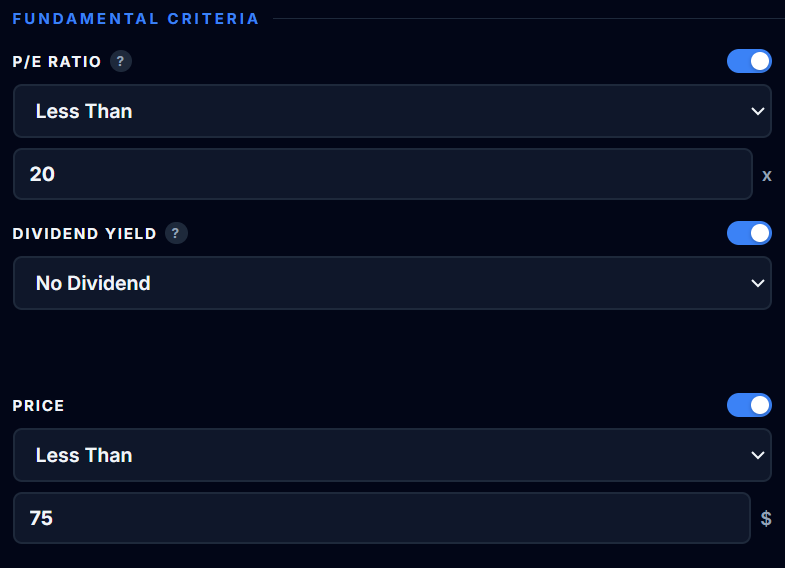Screen dimensions: 785x568
Task: Open the P/E Ratio 'Less Than' dropdown
Action: pyautogui.click(x=380, y=111)
